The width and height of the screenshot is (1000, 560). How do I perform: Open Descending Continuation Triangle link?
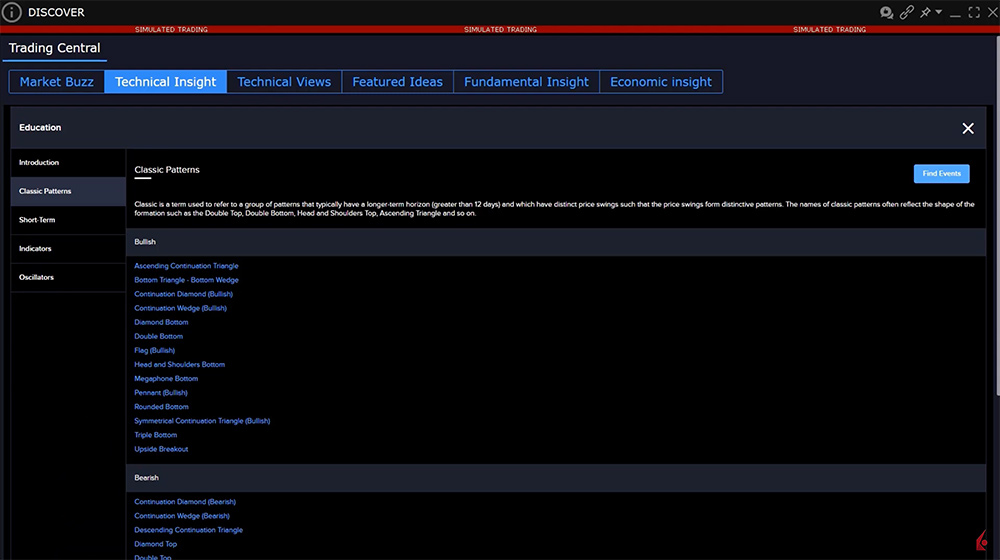click(189, 530)
